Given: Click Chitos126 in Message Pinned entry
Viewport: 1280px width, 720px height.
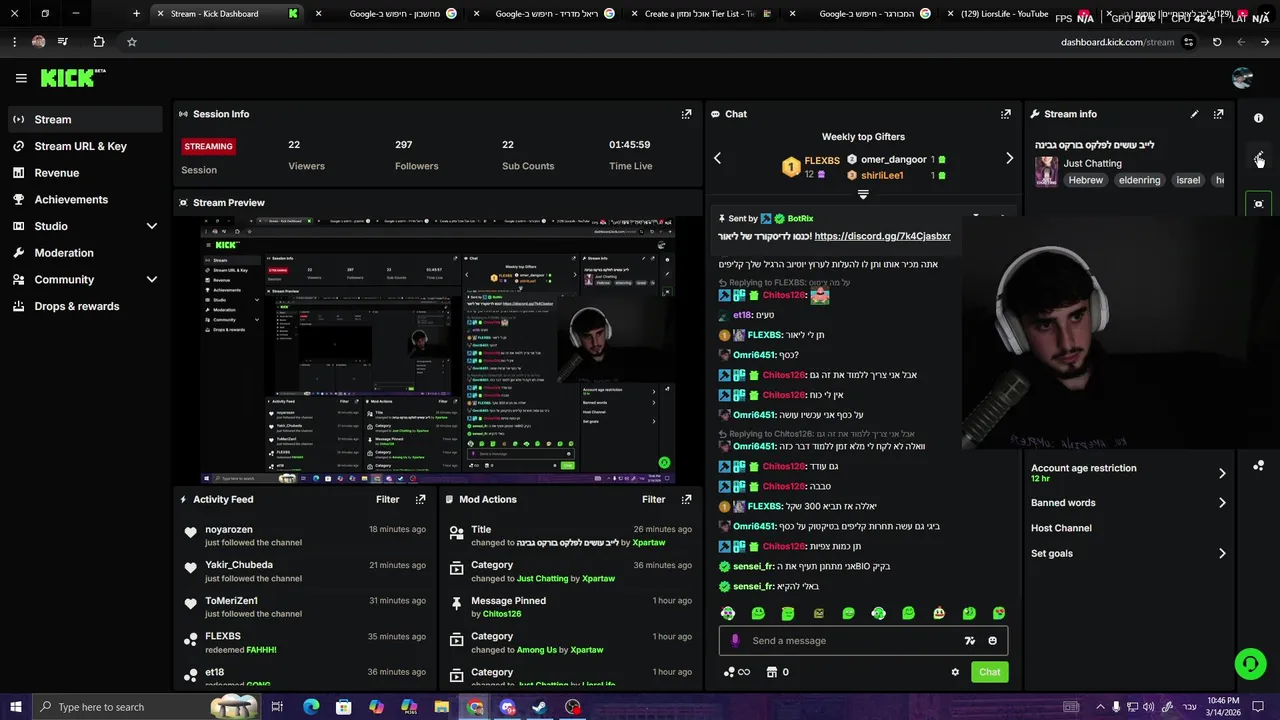Looking at the screenshot, I should (502, 614).
